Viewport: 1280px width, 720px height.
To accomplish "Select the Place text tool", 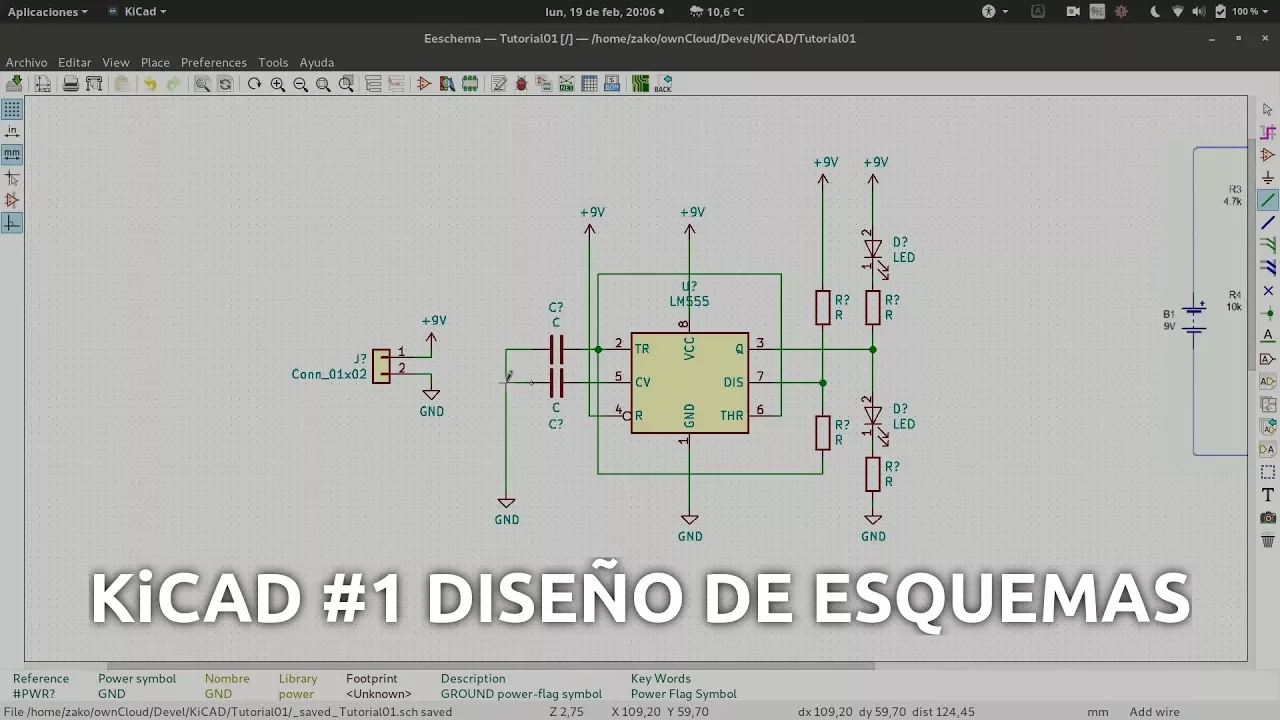I will tap(1268, 495).
